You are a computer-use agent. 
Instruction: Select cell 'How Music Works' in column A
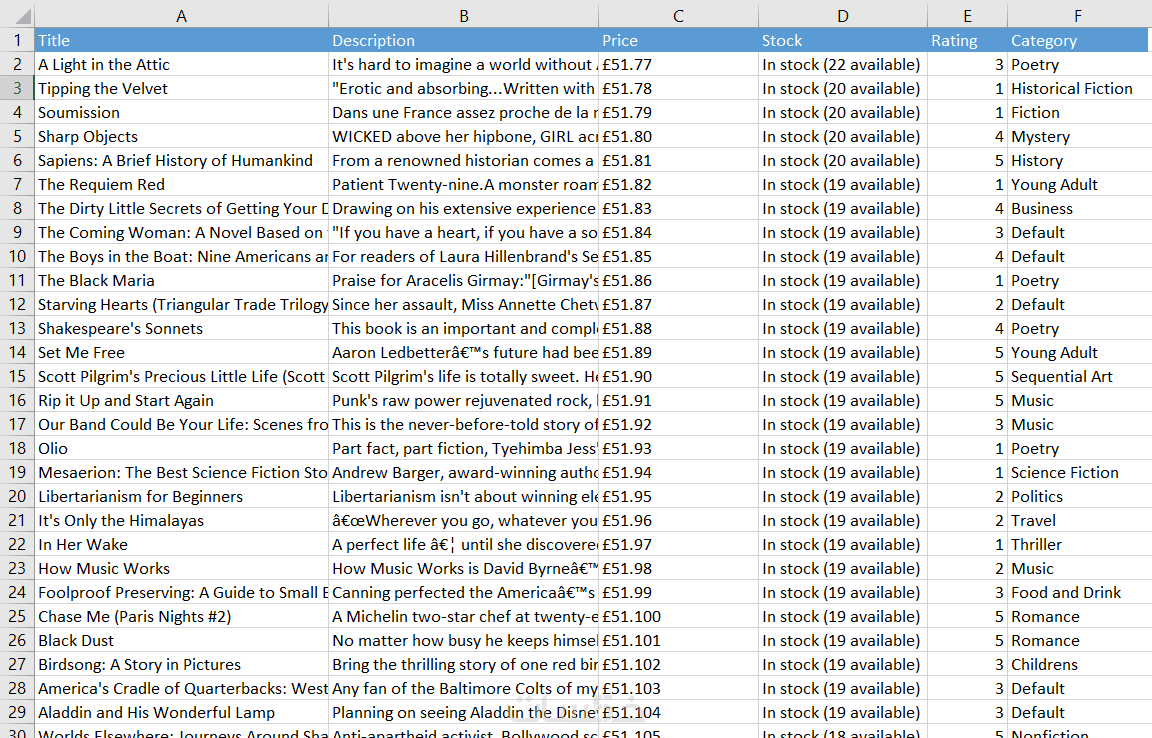point(181,568)
